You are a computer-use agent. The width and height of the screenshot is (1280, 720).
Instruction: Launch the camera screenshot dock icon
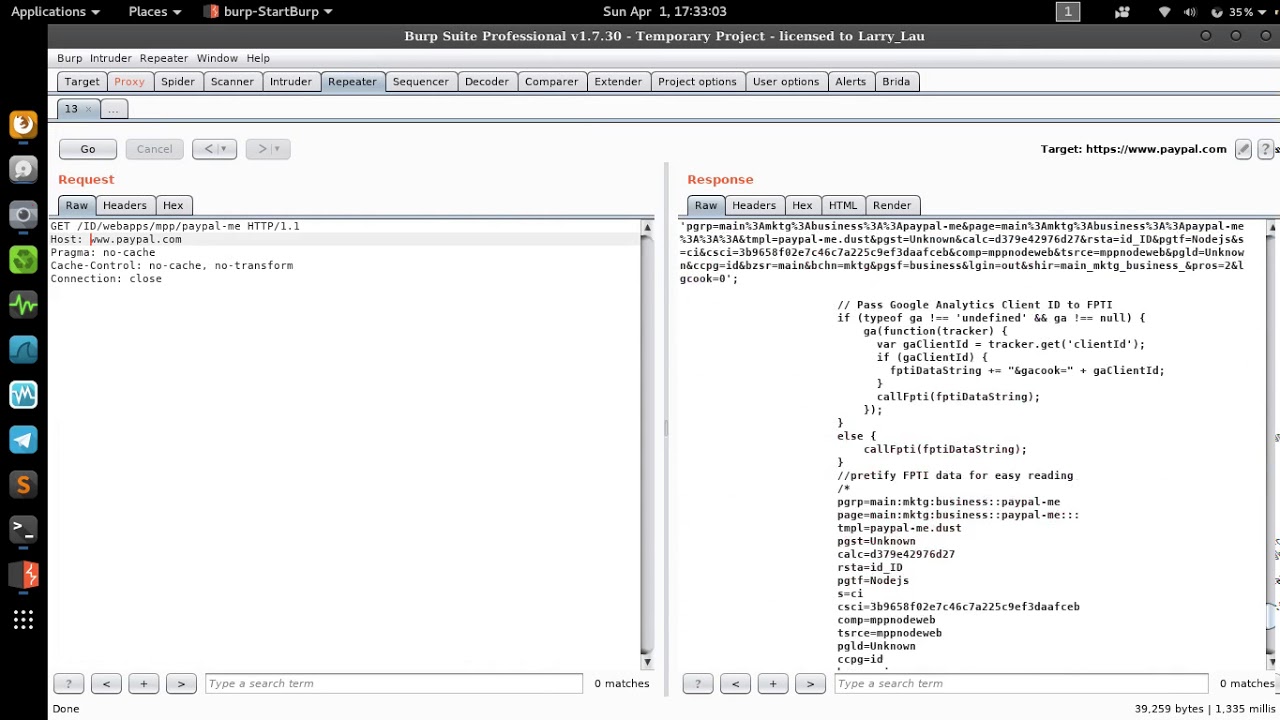point(23,214)
